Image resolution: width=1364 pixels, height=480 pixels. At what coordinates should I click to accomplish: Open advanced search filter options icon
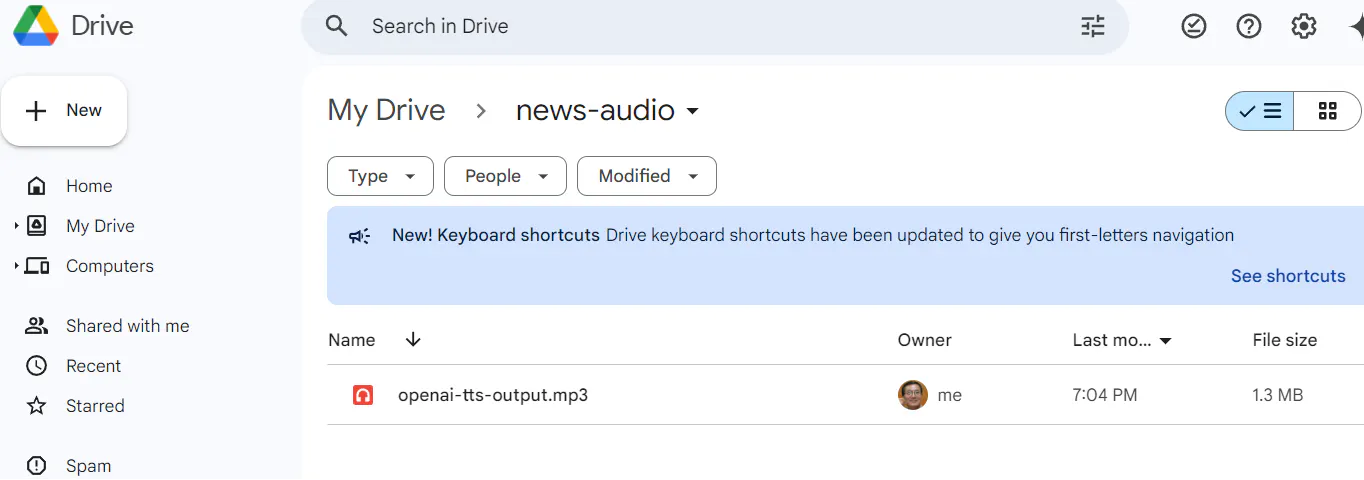tap(1093, 26)
